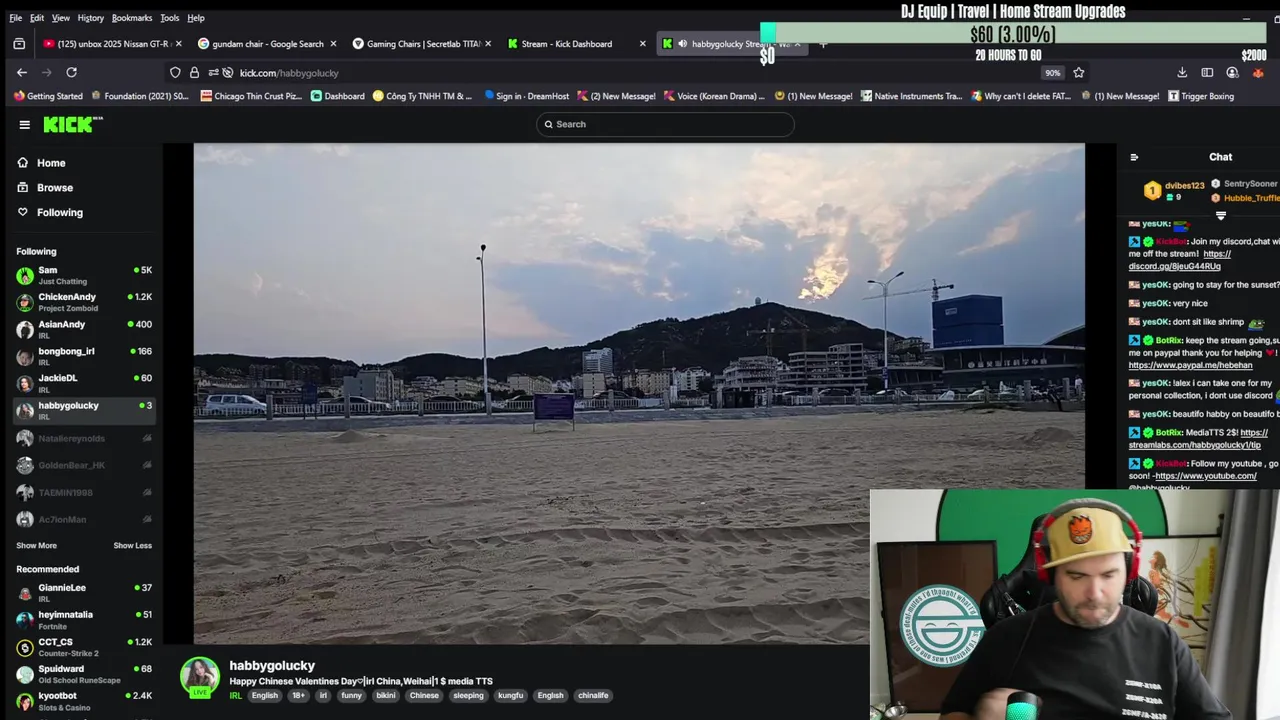
Task: Open kyootbot's recommended channel
Action: (84, 700)
